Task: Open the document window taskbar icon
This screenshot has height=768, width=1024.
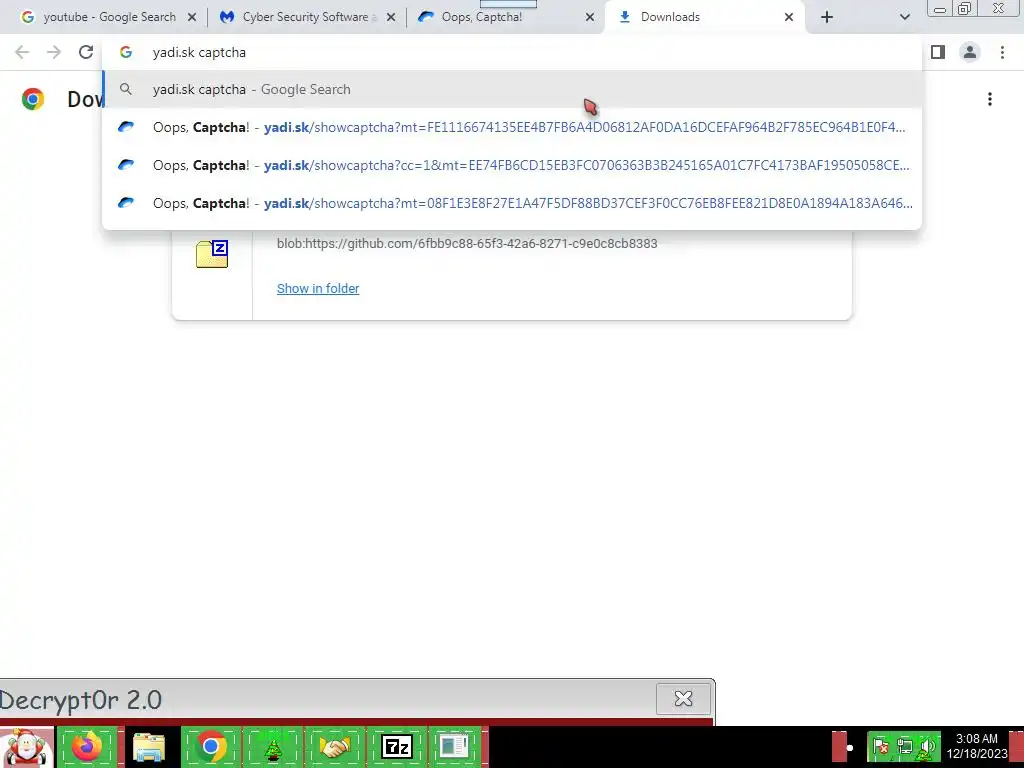Action: (454, 746)
